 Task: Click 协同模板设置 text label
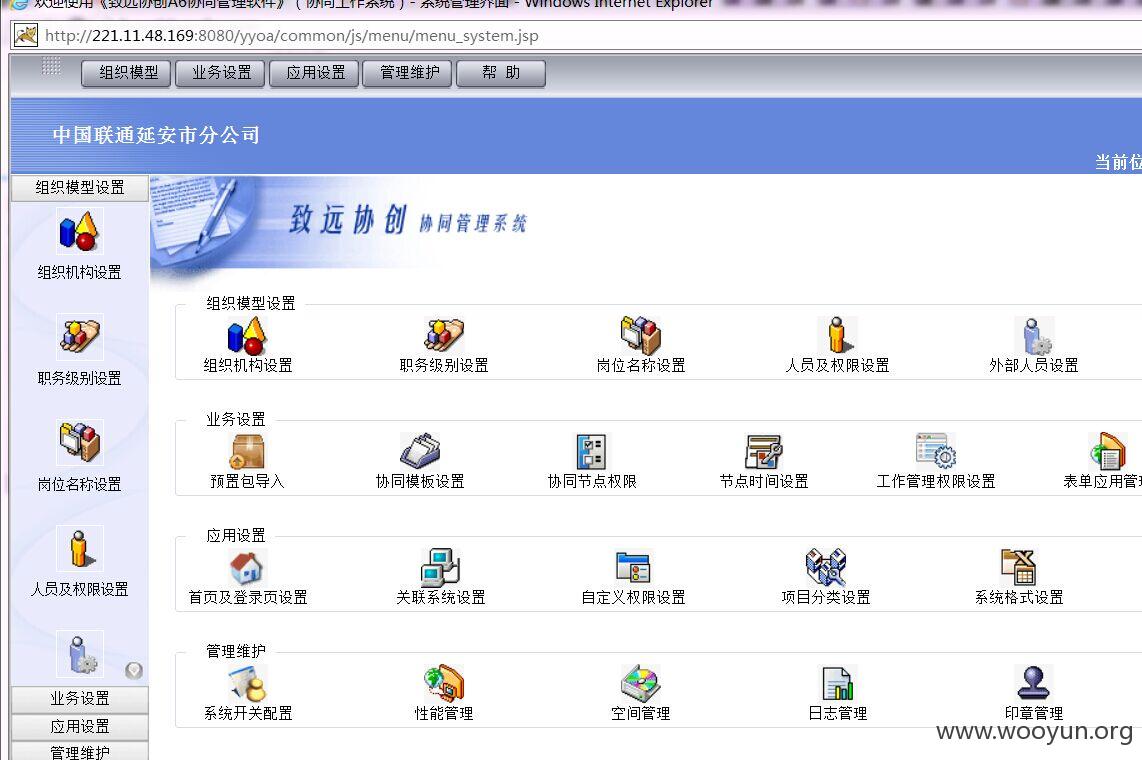[420, 481]
